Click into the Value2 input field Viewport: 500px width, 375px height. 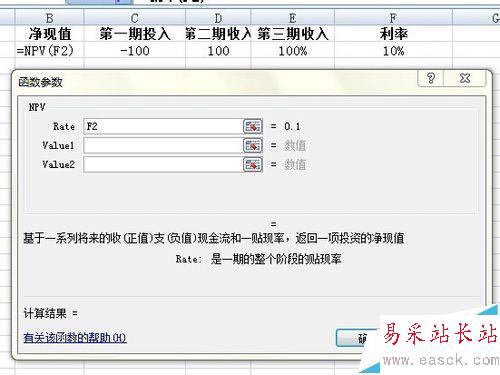click(163, 164)
